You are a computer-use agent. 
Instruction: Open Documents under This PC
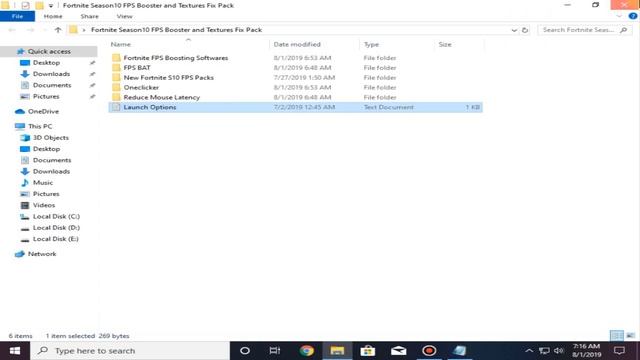pos(52,160)
